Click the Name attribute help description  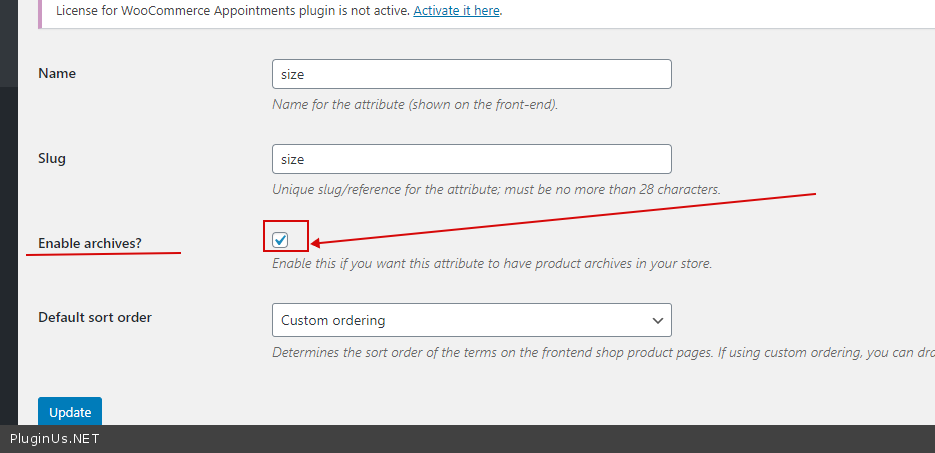click(415, 104)
